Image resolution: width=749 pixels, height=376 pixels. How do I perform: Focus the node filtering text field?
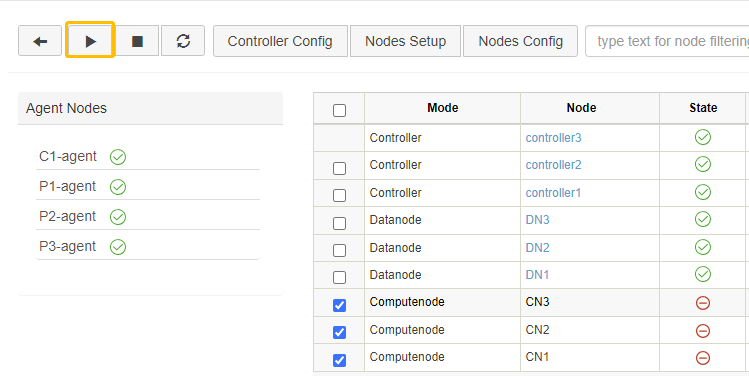pos(667,41)
